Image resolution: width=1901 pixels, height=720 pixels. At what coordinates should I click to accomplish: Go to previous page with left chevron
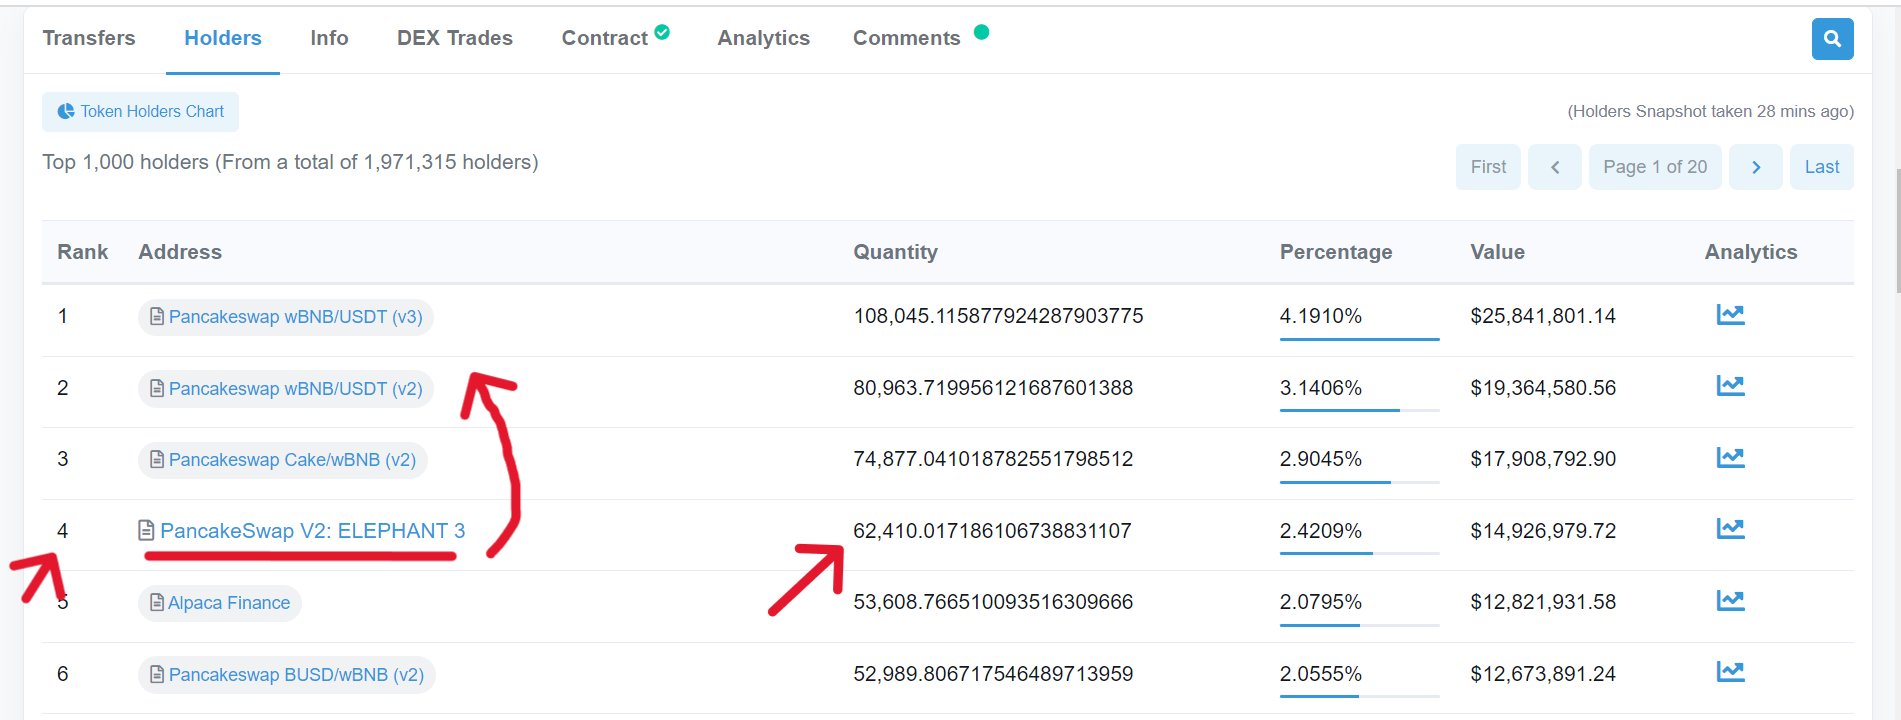tap(1555, 167)
